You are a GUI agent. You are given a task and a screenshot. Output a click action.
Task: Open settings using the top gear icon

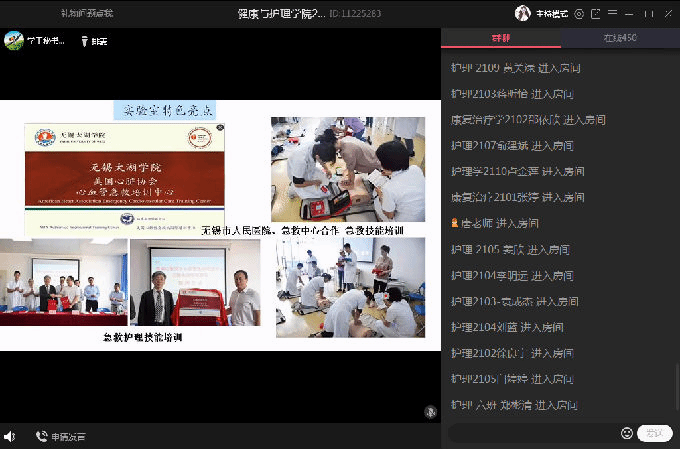578,13
